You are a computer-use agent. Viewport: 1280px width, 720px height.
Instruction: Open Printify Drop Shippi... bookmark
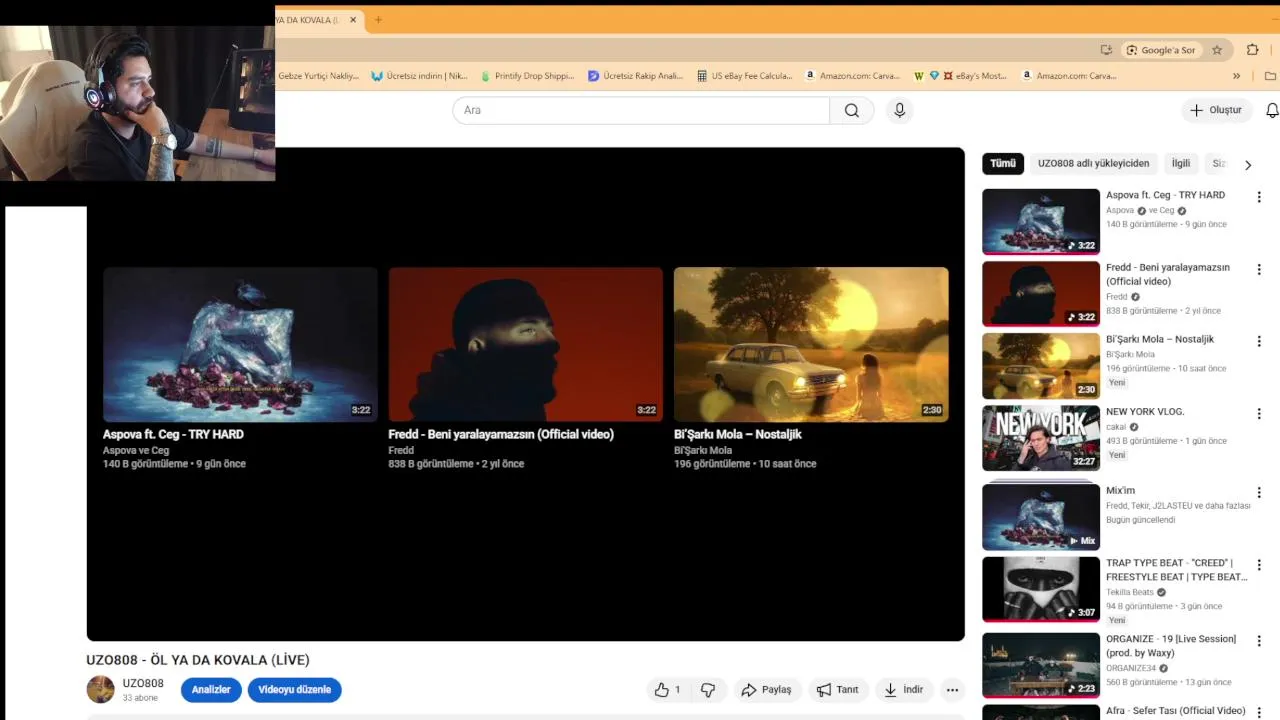pyautogui.click(x=527, y=76)
